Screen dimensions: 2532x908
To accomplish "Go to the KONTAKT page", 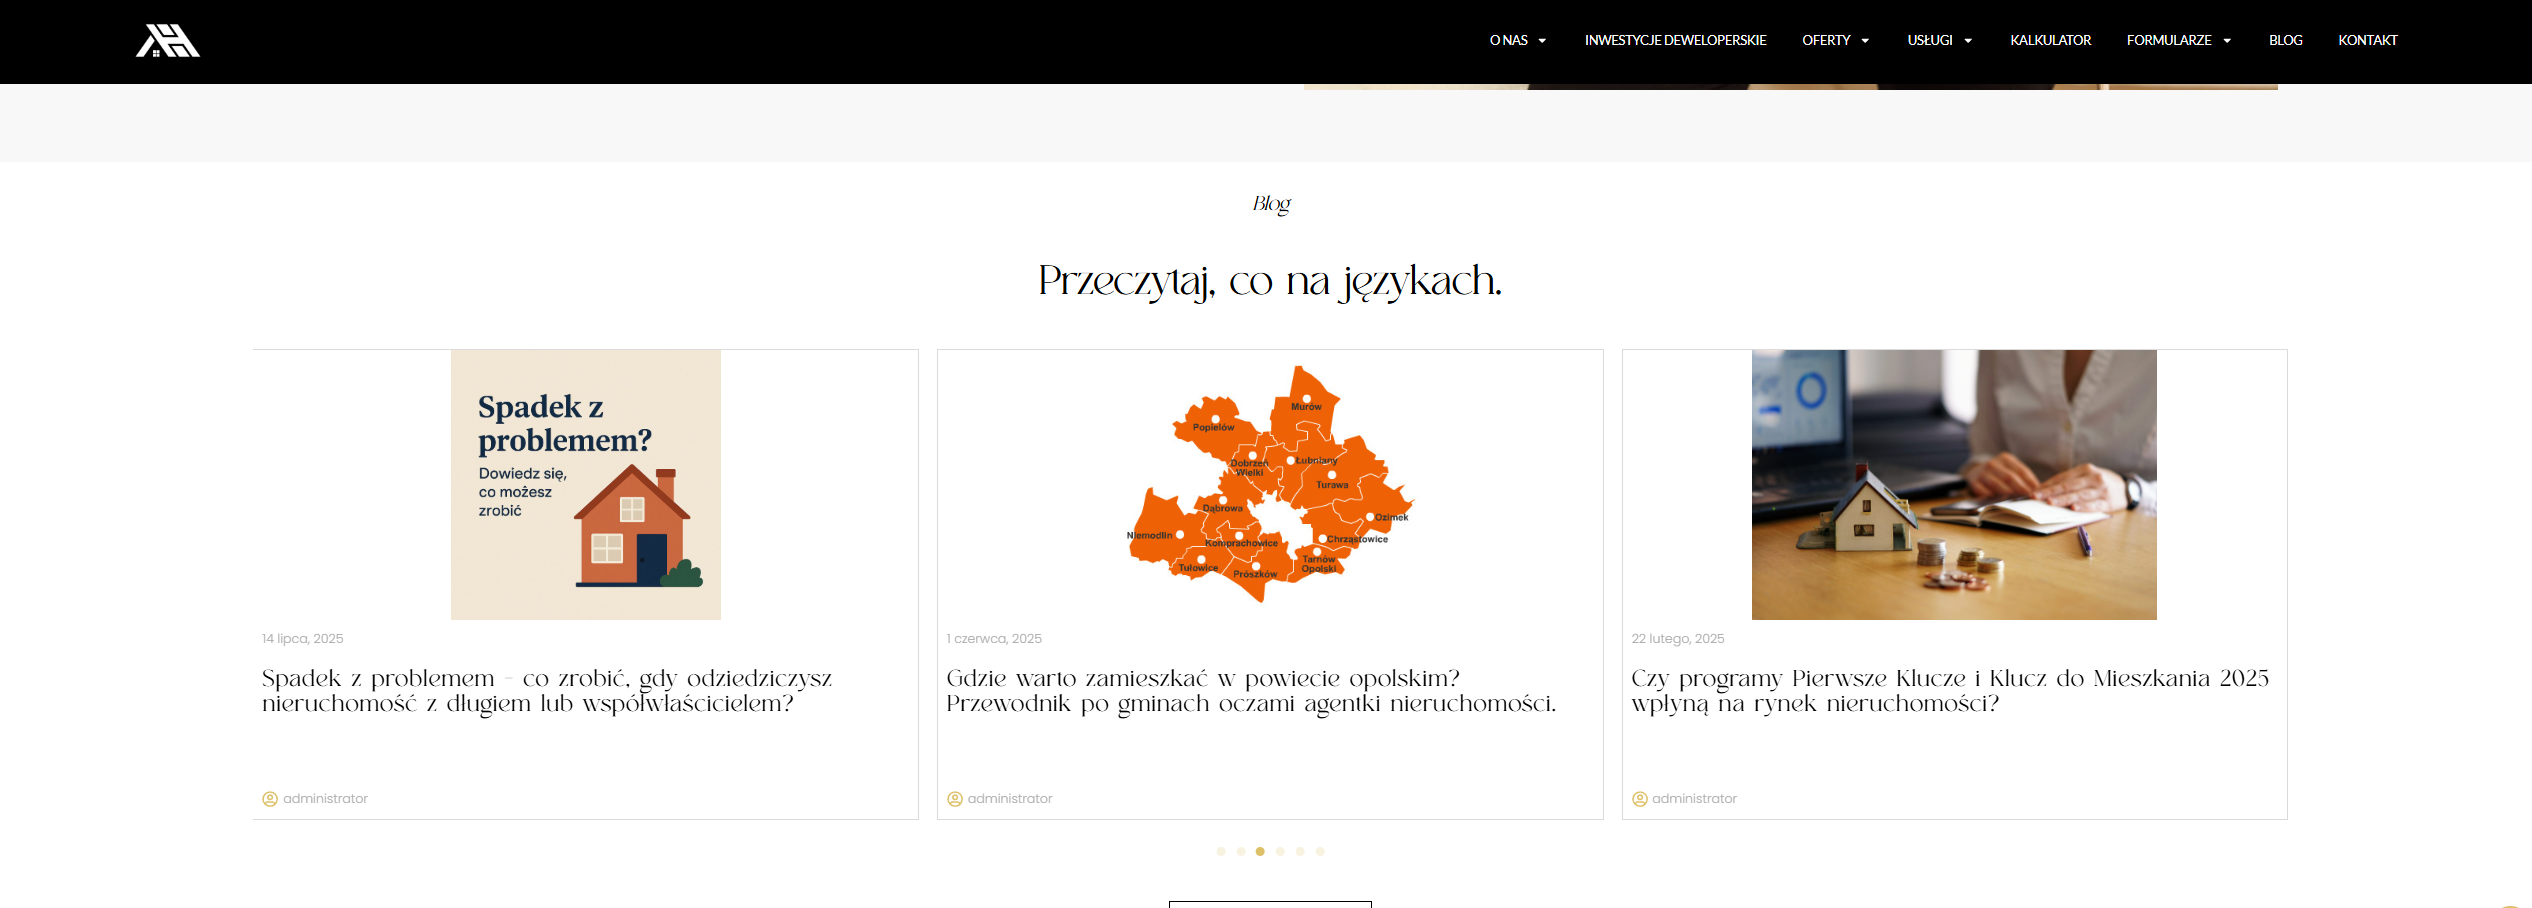I will click(2367, 41).
